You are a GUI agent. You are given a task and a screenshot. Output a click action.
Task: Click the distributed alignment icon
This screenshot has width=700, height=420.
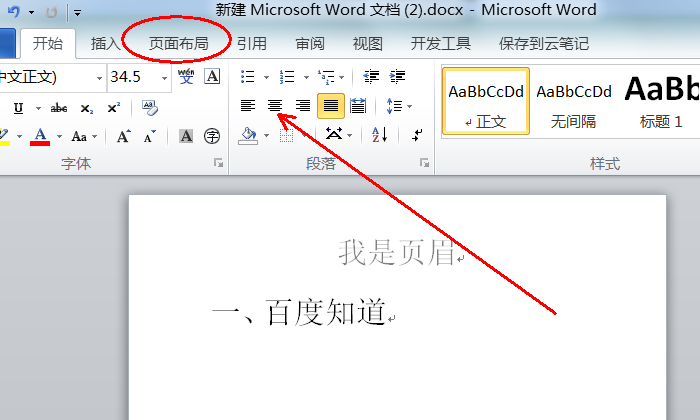[x=358, y=106]
